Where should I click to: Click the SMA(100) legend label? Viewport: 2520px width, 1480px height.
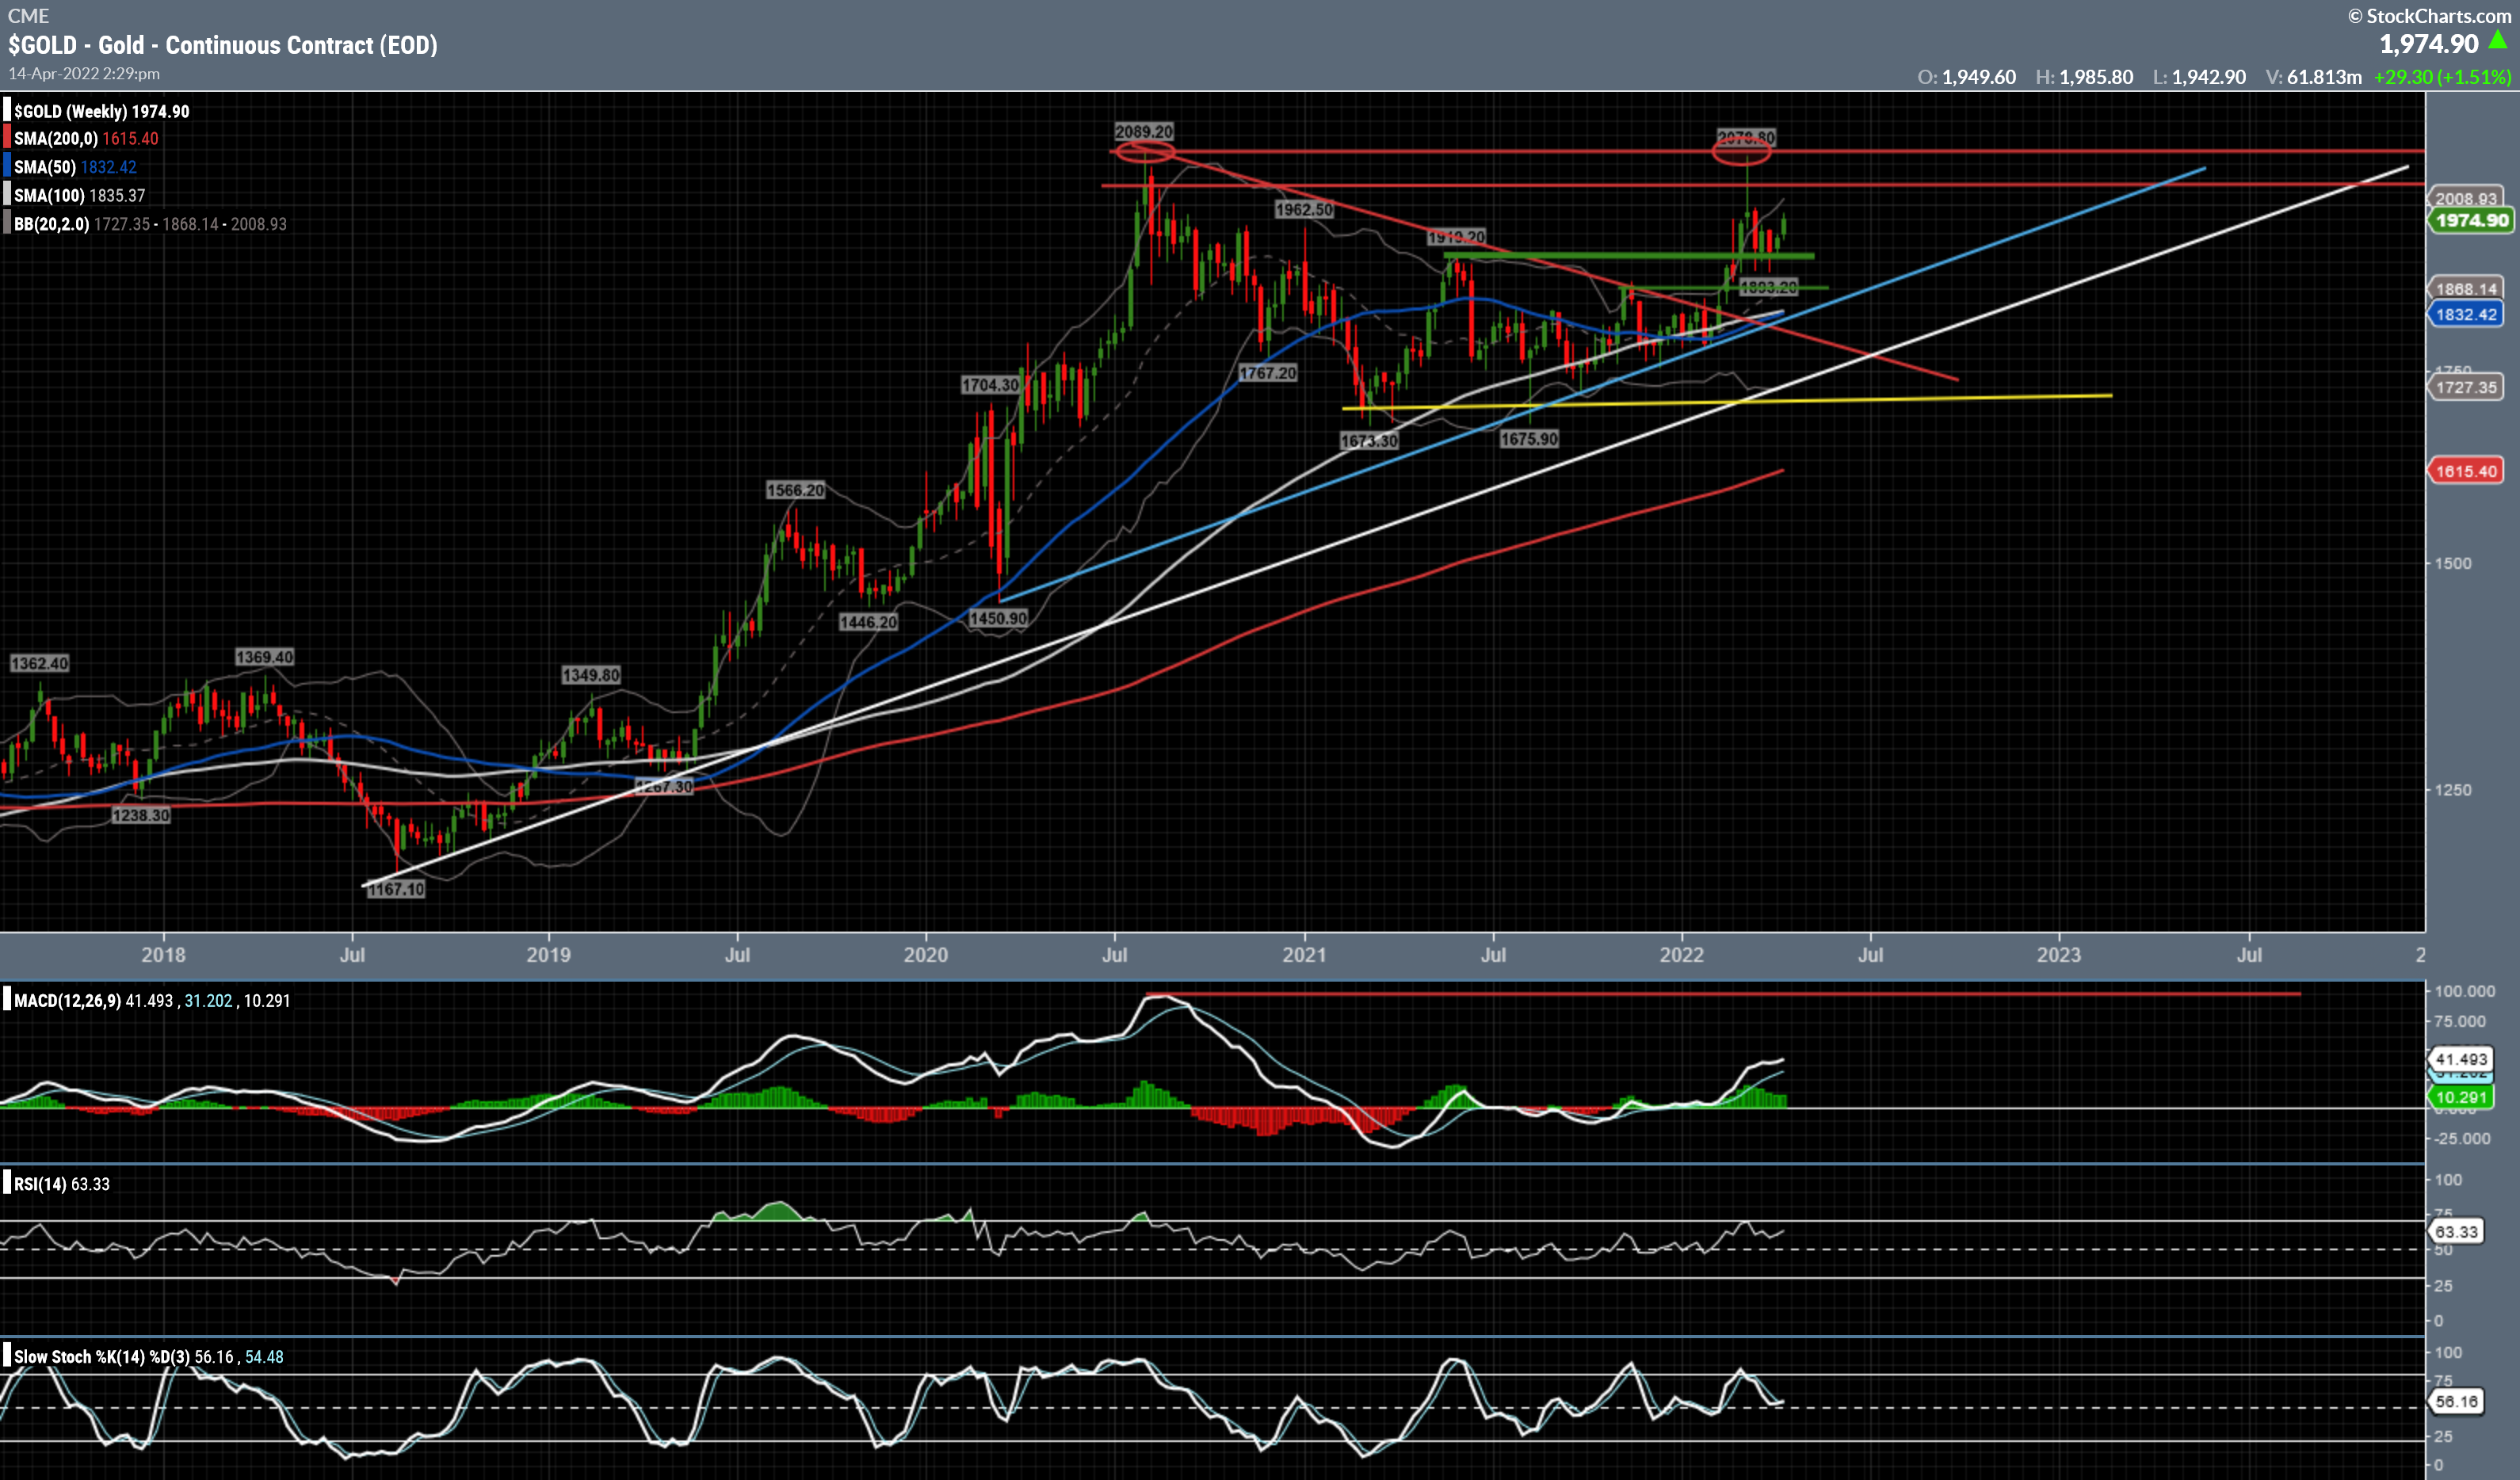[48, 196]
